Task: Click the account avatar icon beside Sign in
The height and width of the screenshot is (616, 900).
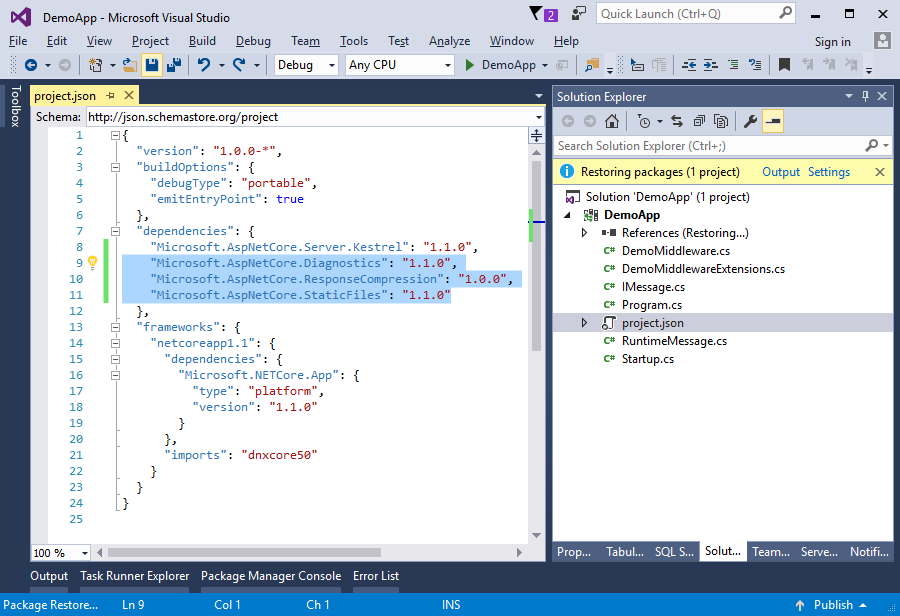Action: tap(882, 41)
